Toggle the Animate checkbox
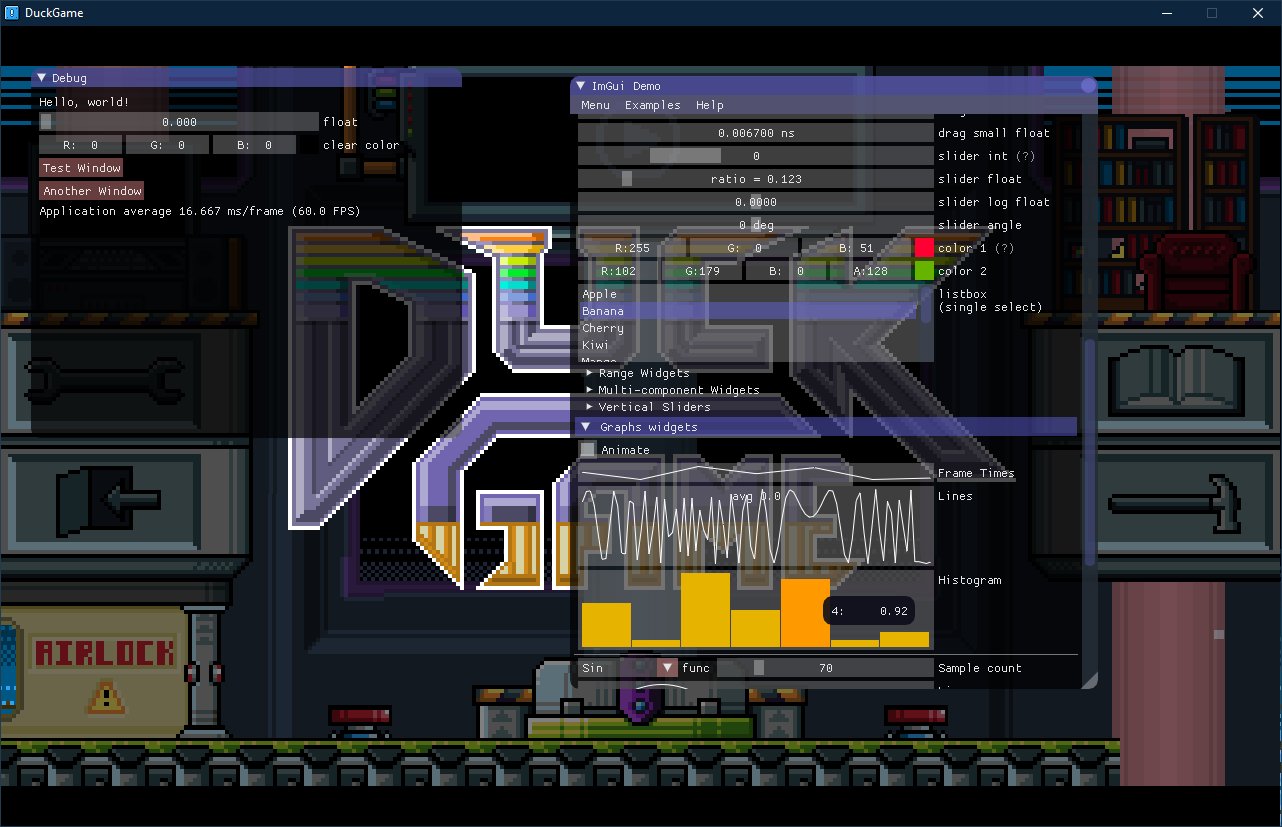The height and width of the screenshot is (827, 1282). (x=588, y=450)
